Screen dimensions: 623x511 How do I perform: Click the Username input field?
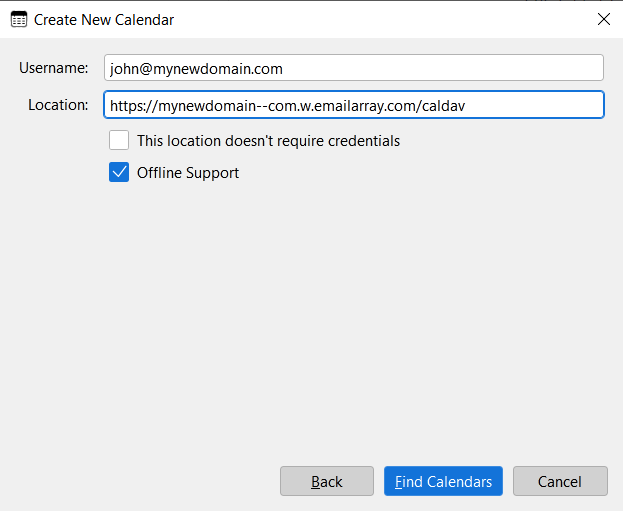click(353, 68)
